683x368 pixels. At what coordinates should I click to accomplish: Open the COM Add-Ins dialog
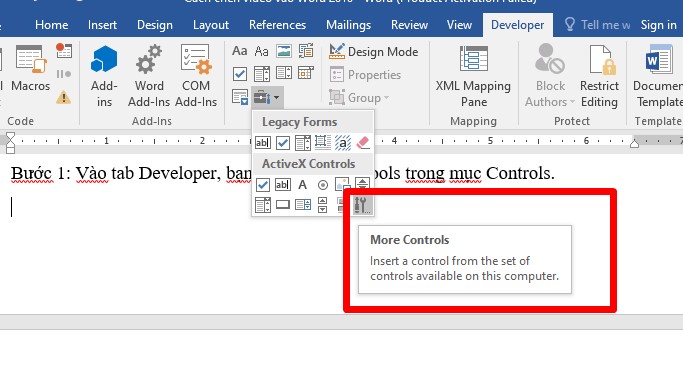pos(196,75)
